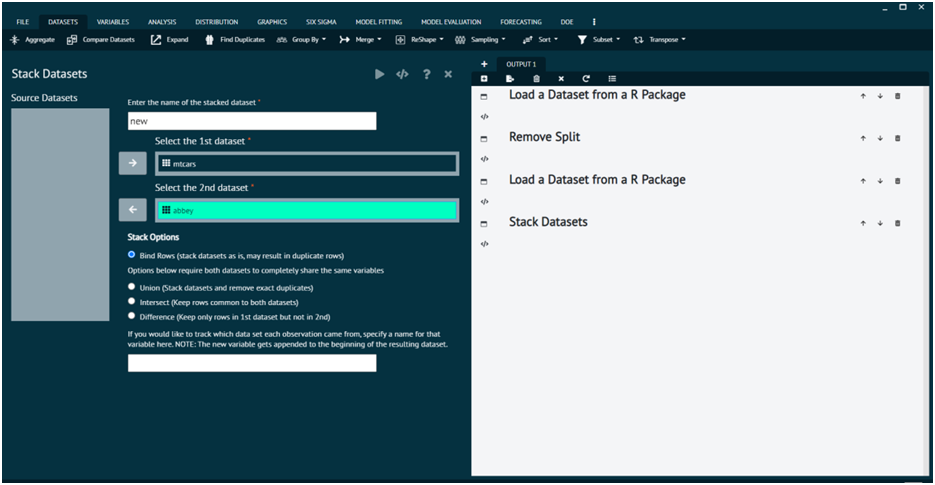935x485 pixels.
Task: Remove abbey from 2nd dataset using arrow
Action: click(132, 210)
